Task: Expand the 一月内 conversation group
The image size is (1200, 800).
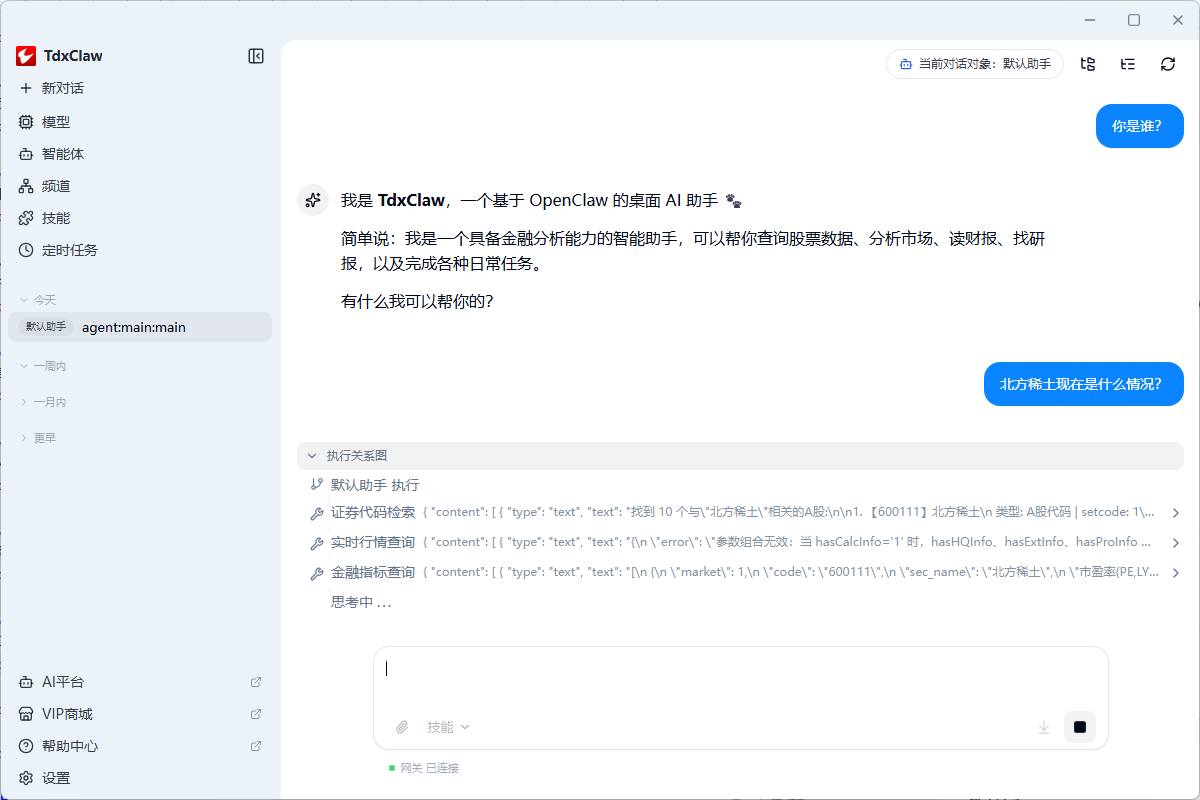Action: click(x=43, y=402)
